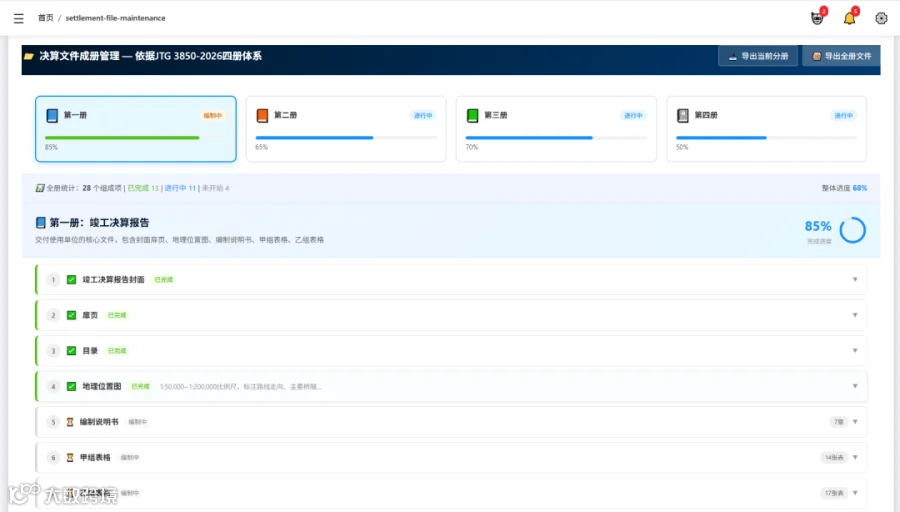Click the blue book icon of 第一册 card
Screen dimensions: 900x512
pos(52,115)
